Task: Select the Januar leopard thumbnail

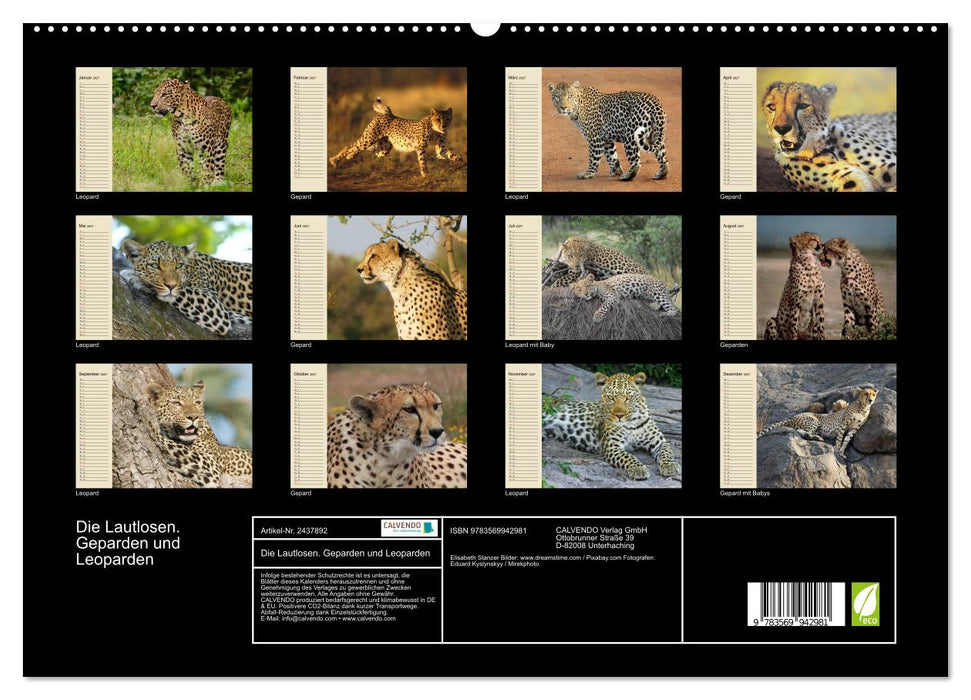Action: click(x=163, y=129)
